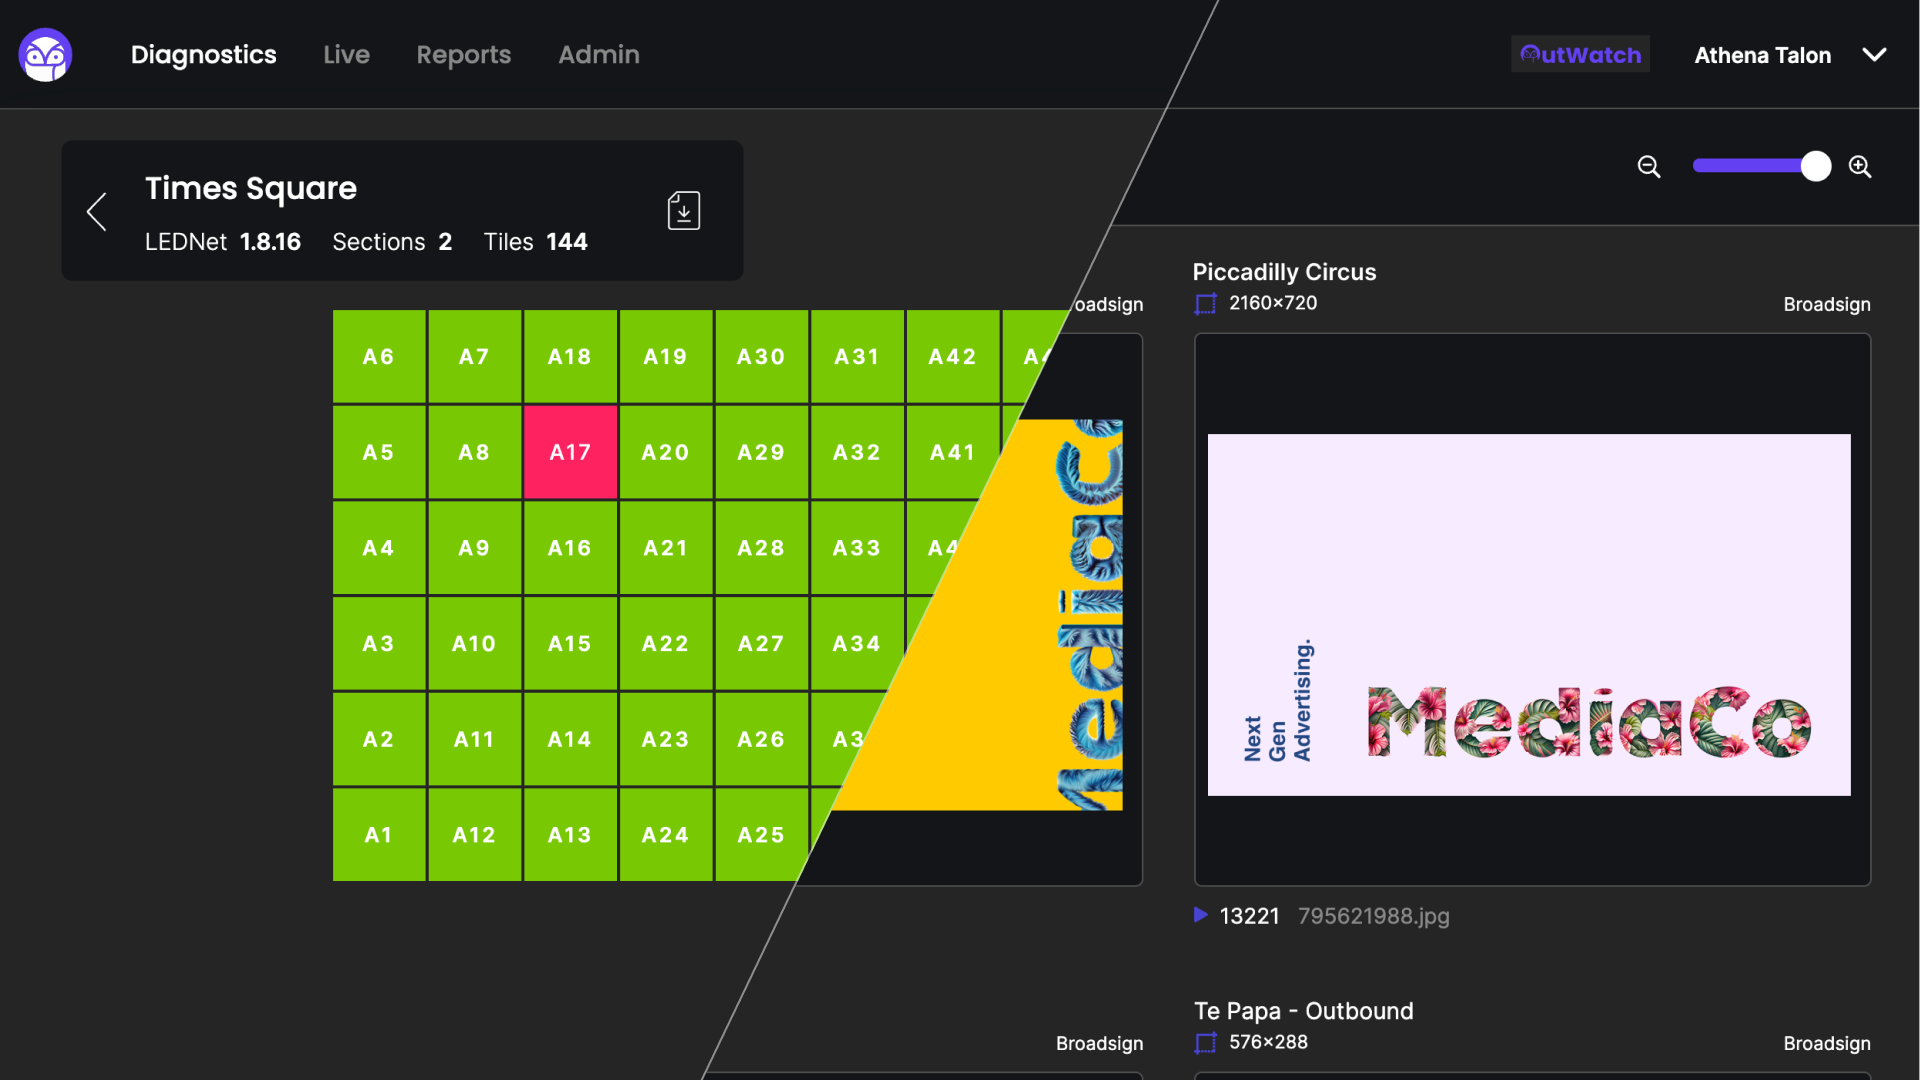This screenshot has width=1920, height=1080.
Task: Select tile A29
Action: click(761, 452)
